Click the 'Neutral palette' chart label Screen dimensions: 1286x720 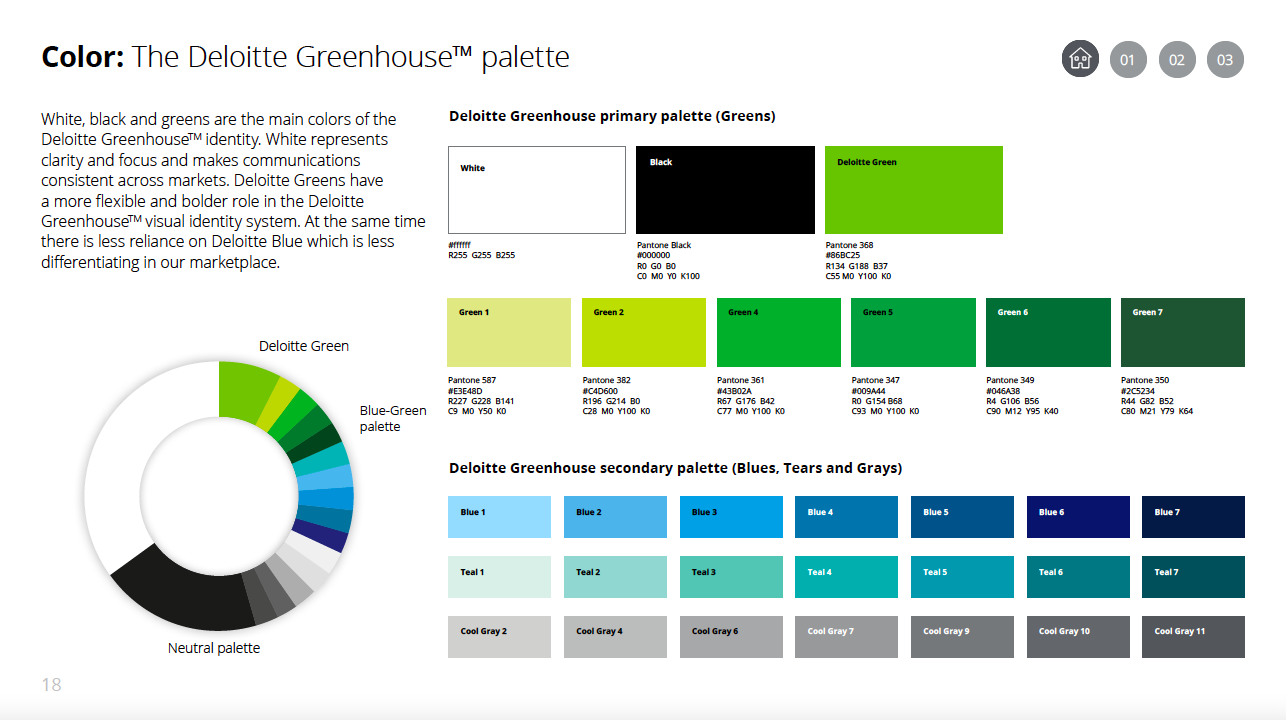214,648
